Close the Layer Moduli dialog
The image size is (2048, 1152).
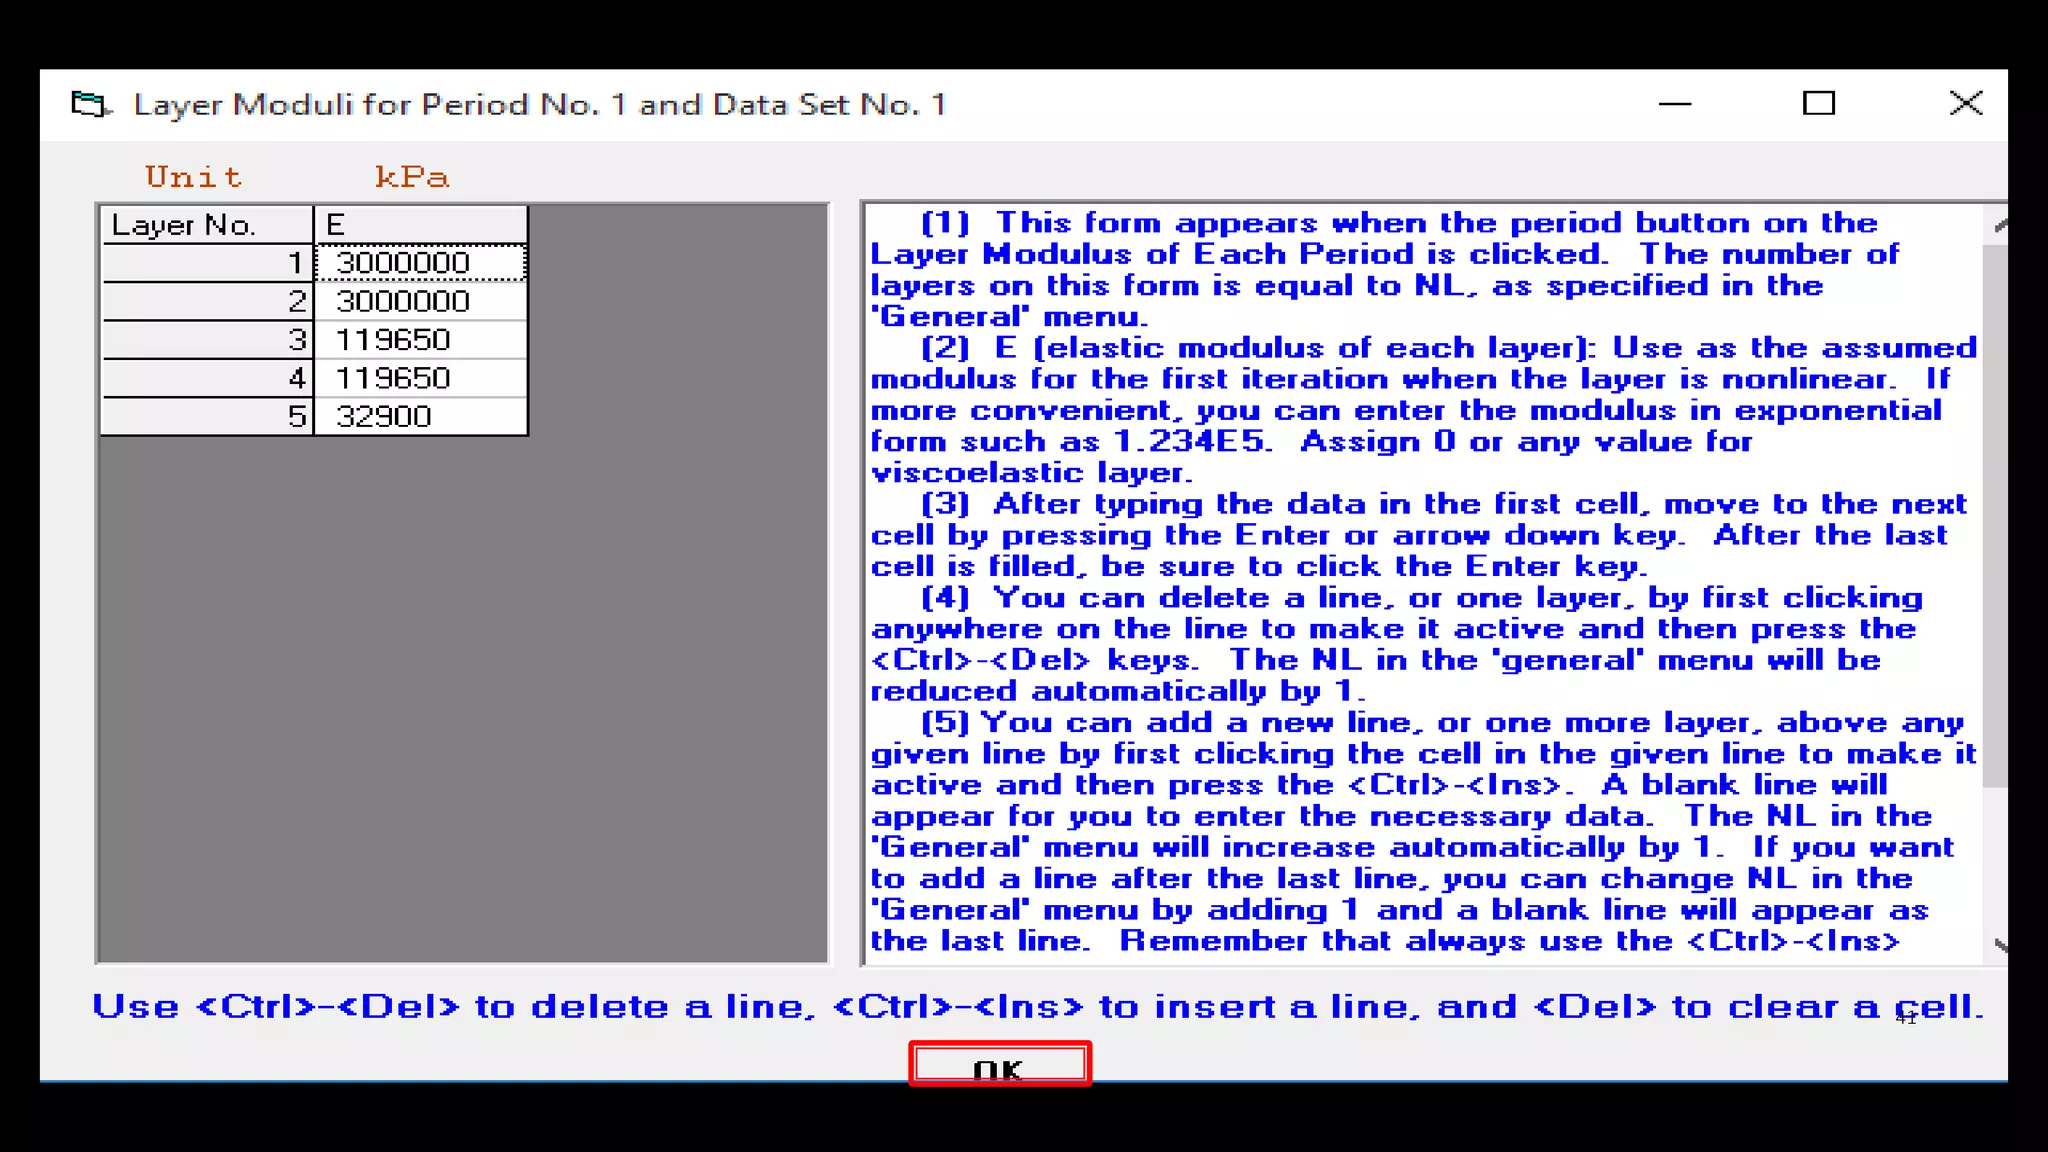(1965, 104)
